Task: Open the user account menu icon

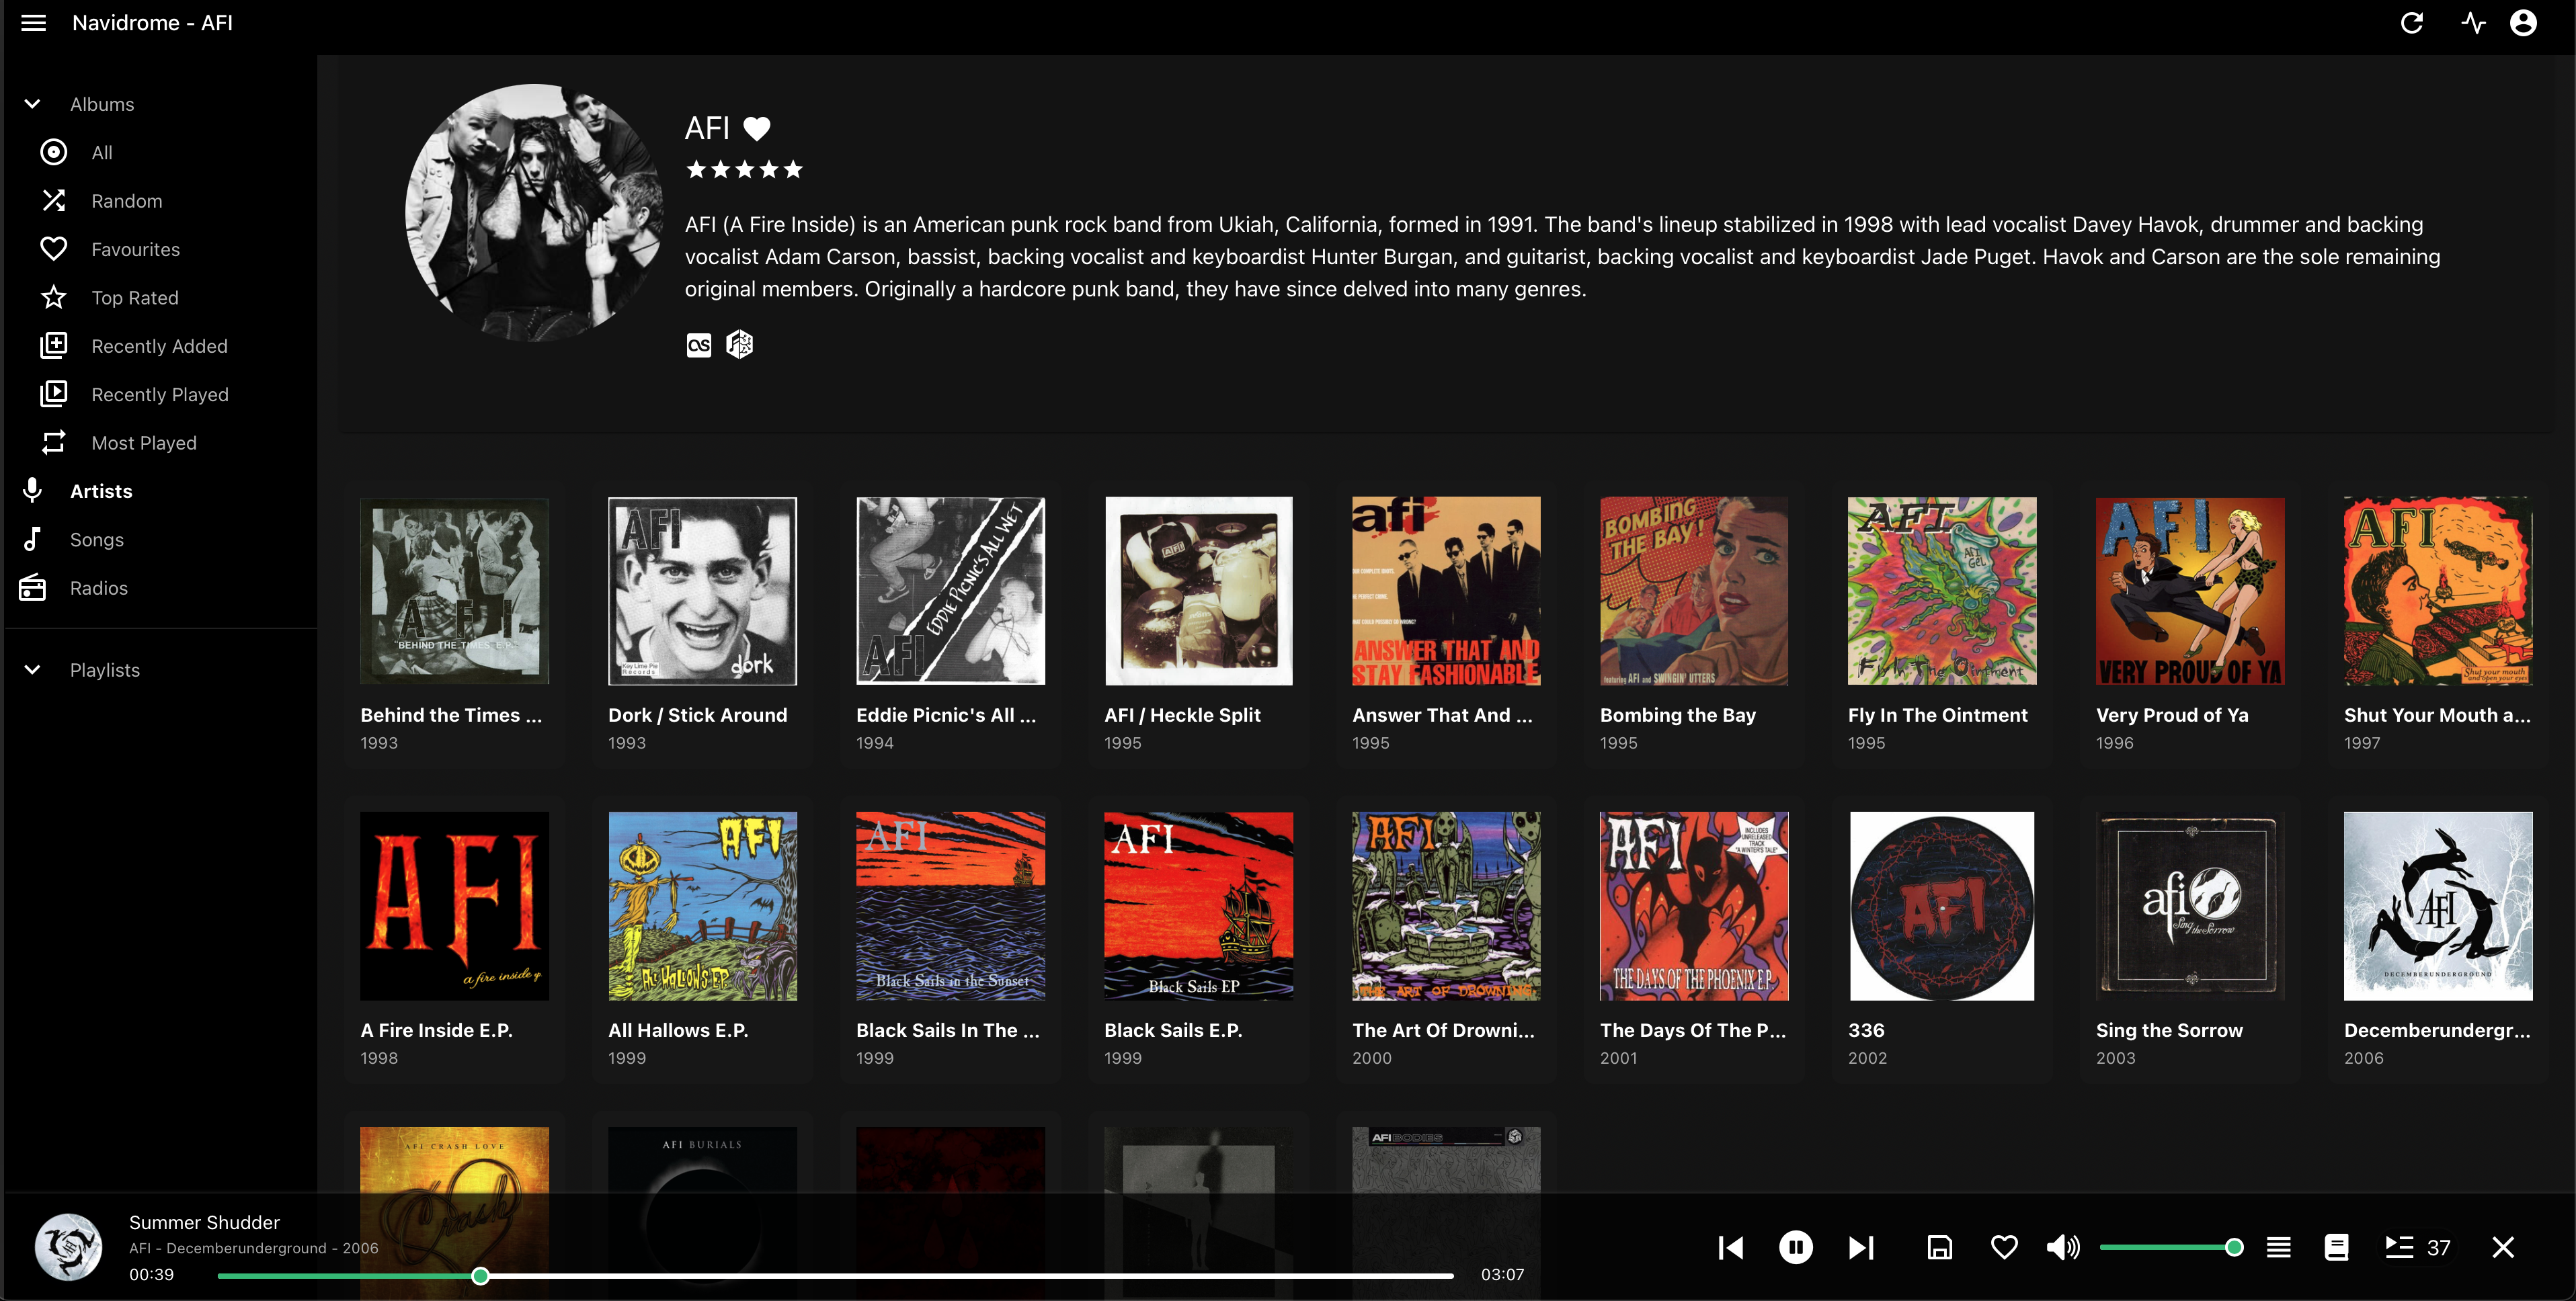Action: point(2523,23)
